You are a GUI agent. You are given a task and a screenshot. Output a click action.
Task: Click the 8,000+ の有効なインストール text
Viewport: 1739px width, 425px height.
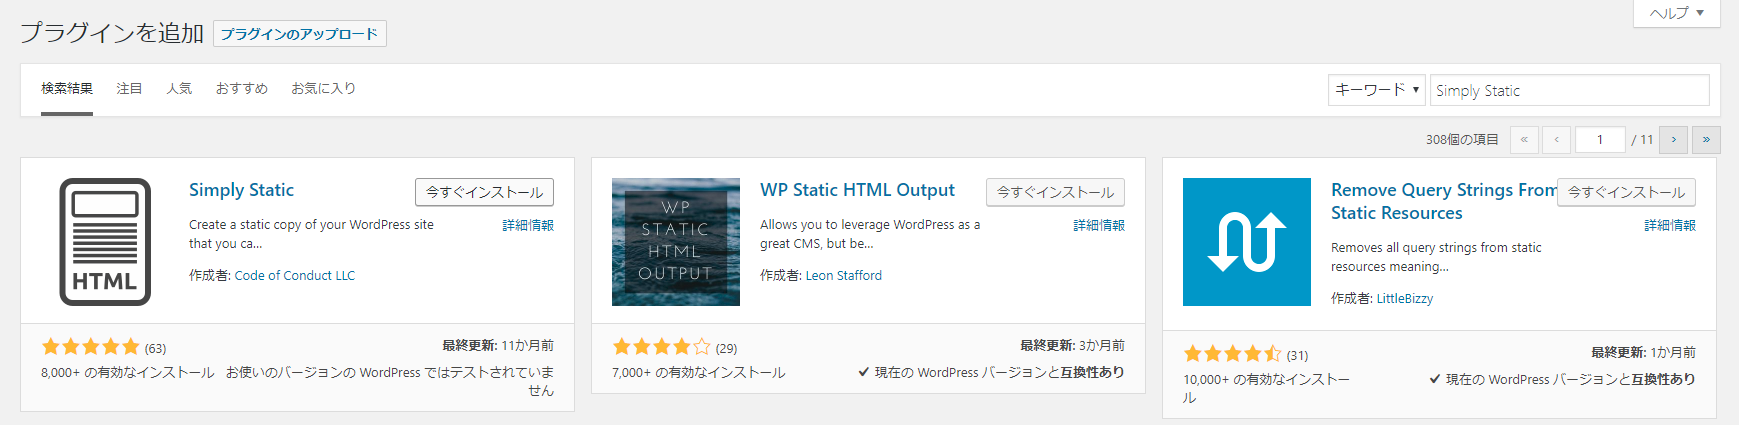(128, 373)
